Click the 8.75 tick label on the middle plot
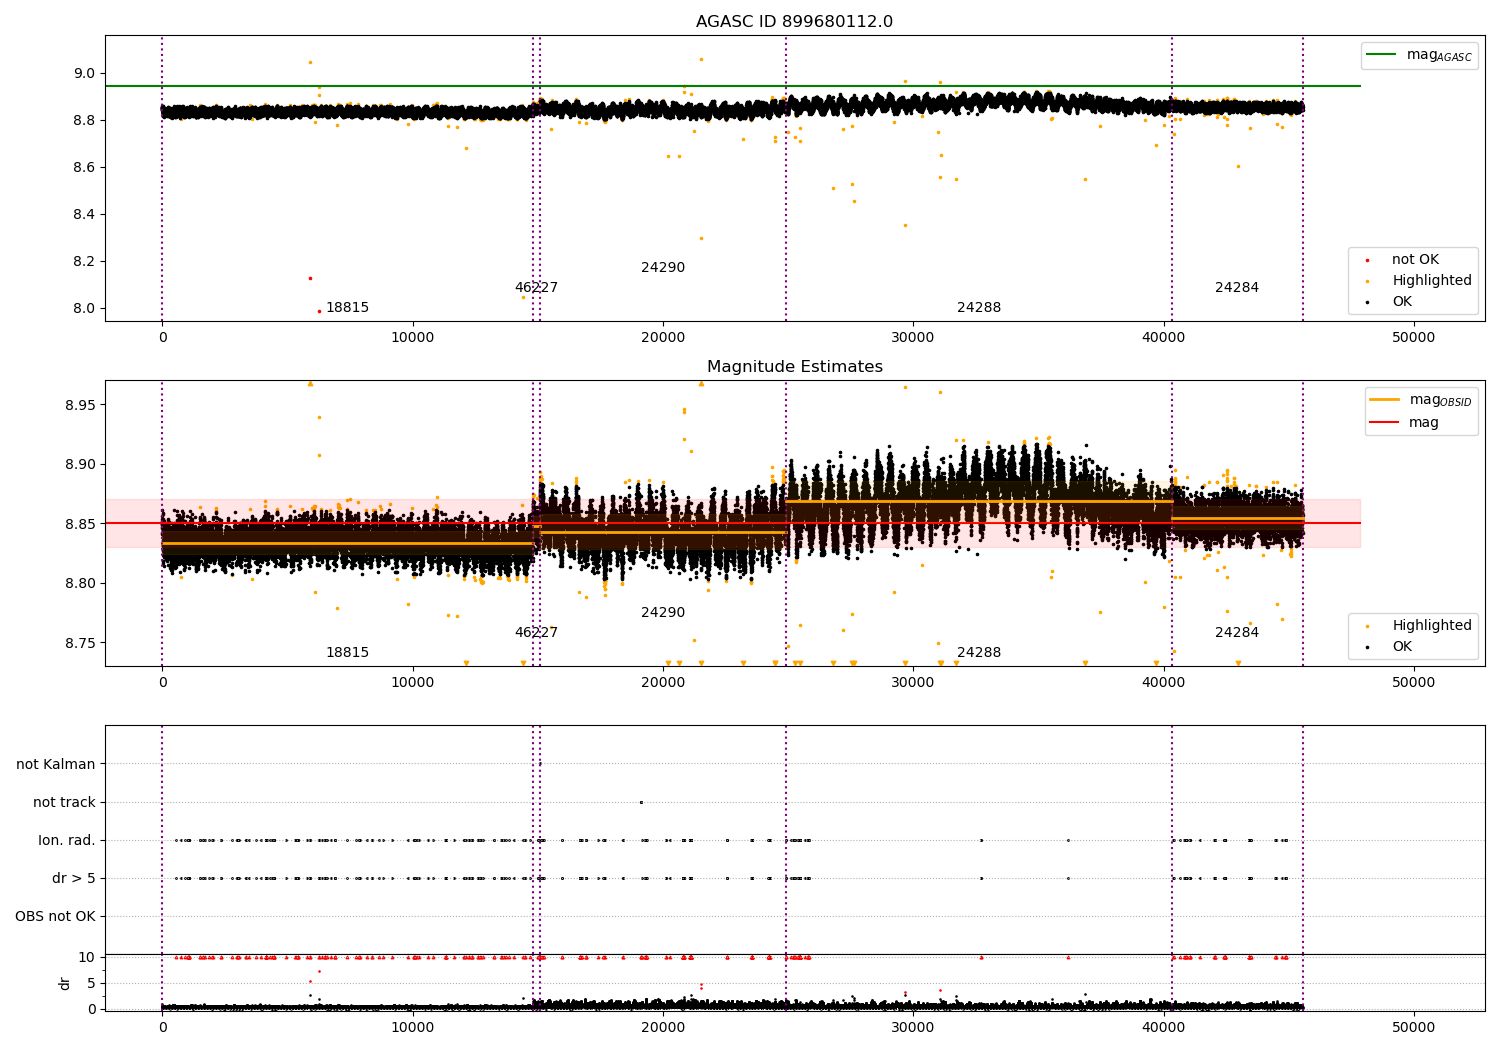The width and height of the screenshot is (1500, 1050). [80, 643]
